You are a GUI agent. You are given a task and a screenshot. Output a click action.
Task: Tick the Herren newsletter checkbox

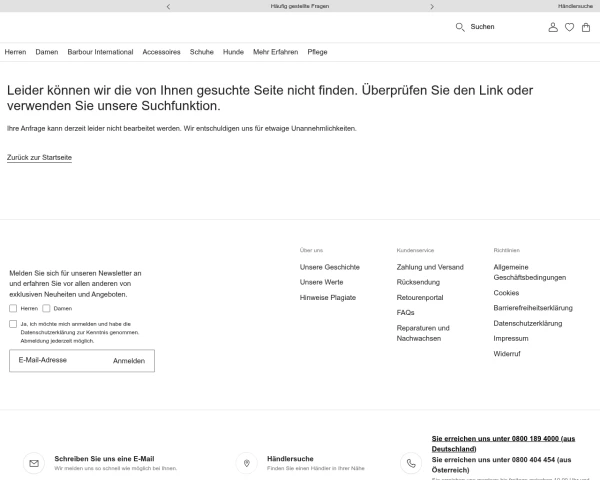[x=13, y=308]
